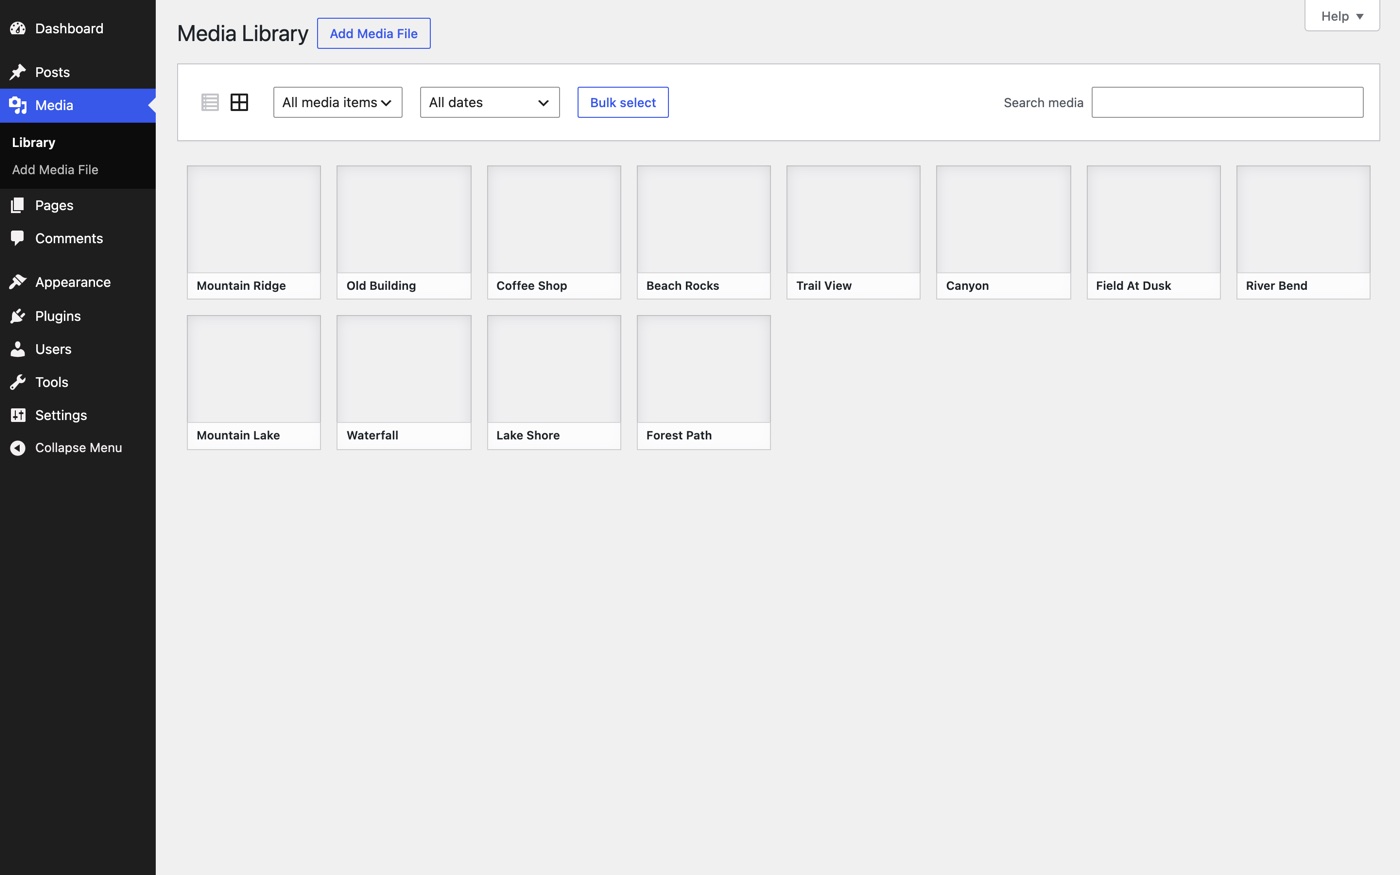Screen dimensions: 1400x875
Task: Open the All dates filter
Action: [490, 102]
